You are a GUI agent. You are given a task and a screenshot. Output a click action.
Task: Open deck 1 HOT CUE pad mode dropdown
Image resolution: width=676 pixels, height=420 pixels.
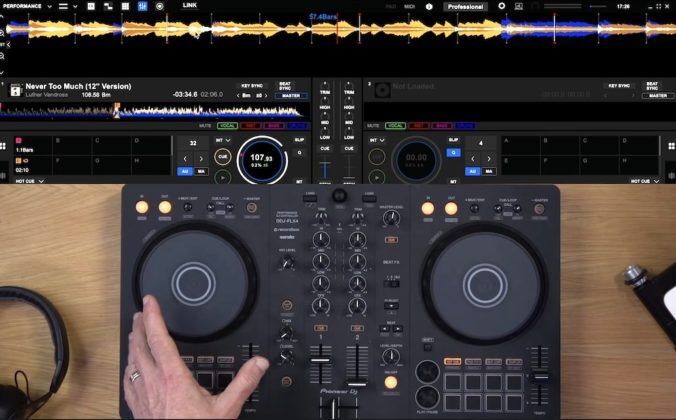[29, 181]
